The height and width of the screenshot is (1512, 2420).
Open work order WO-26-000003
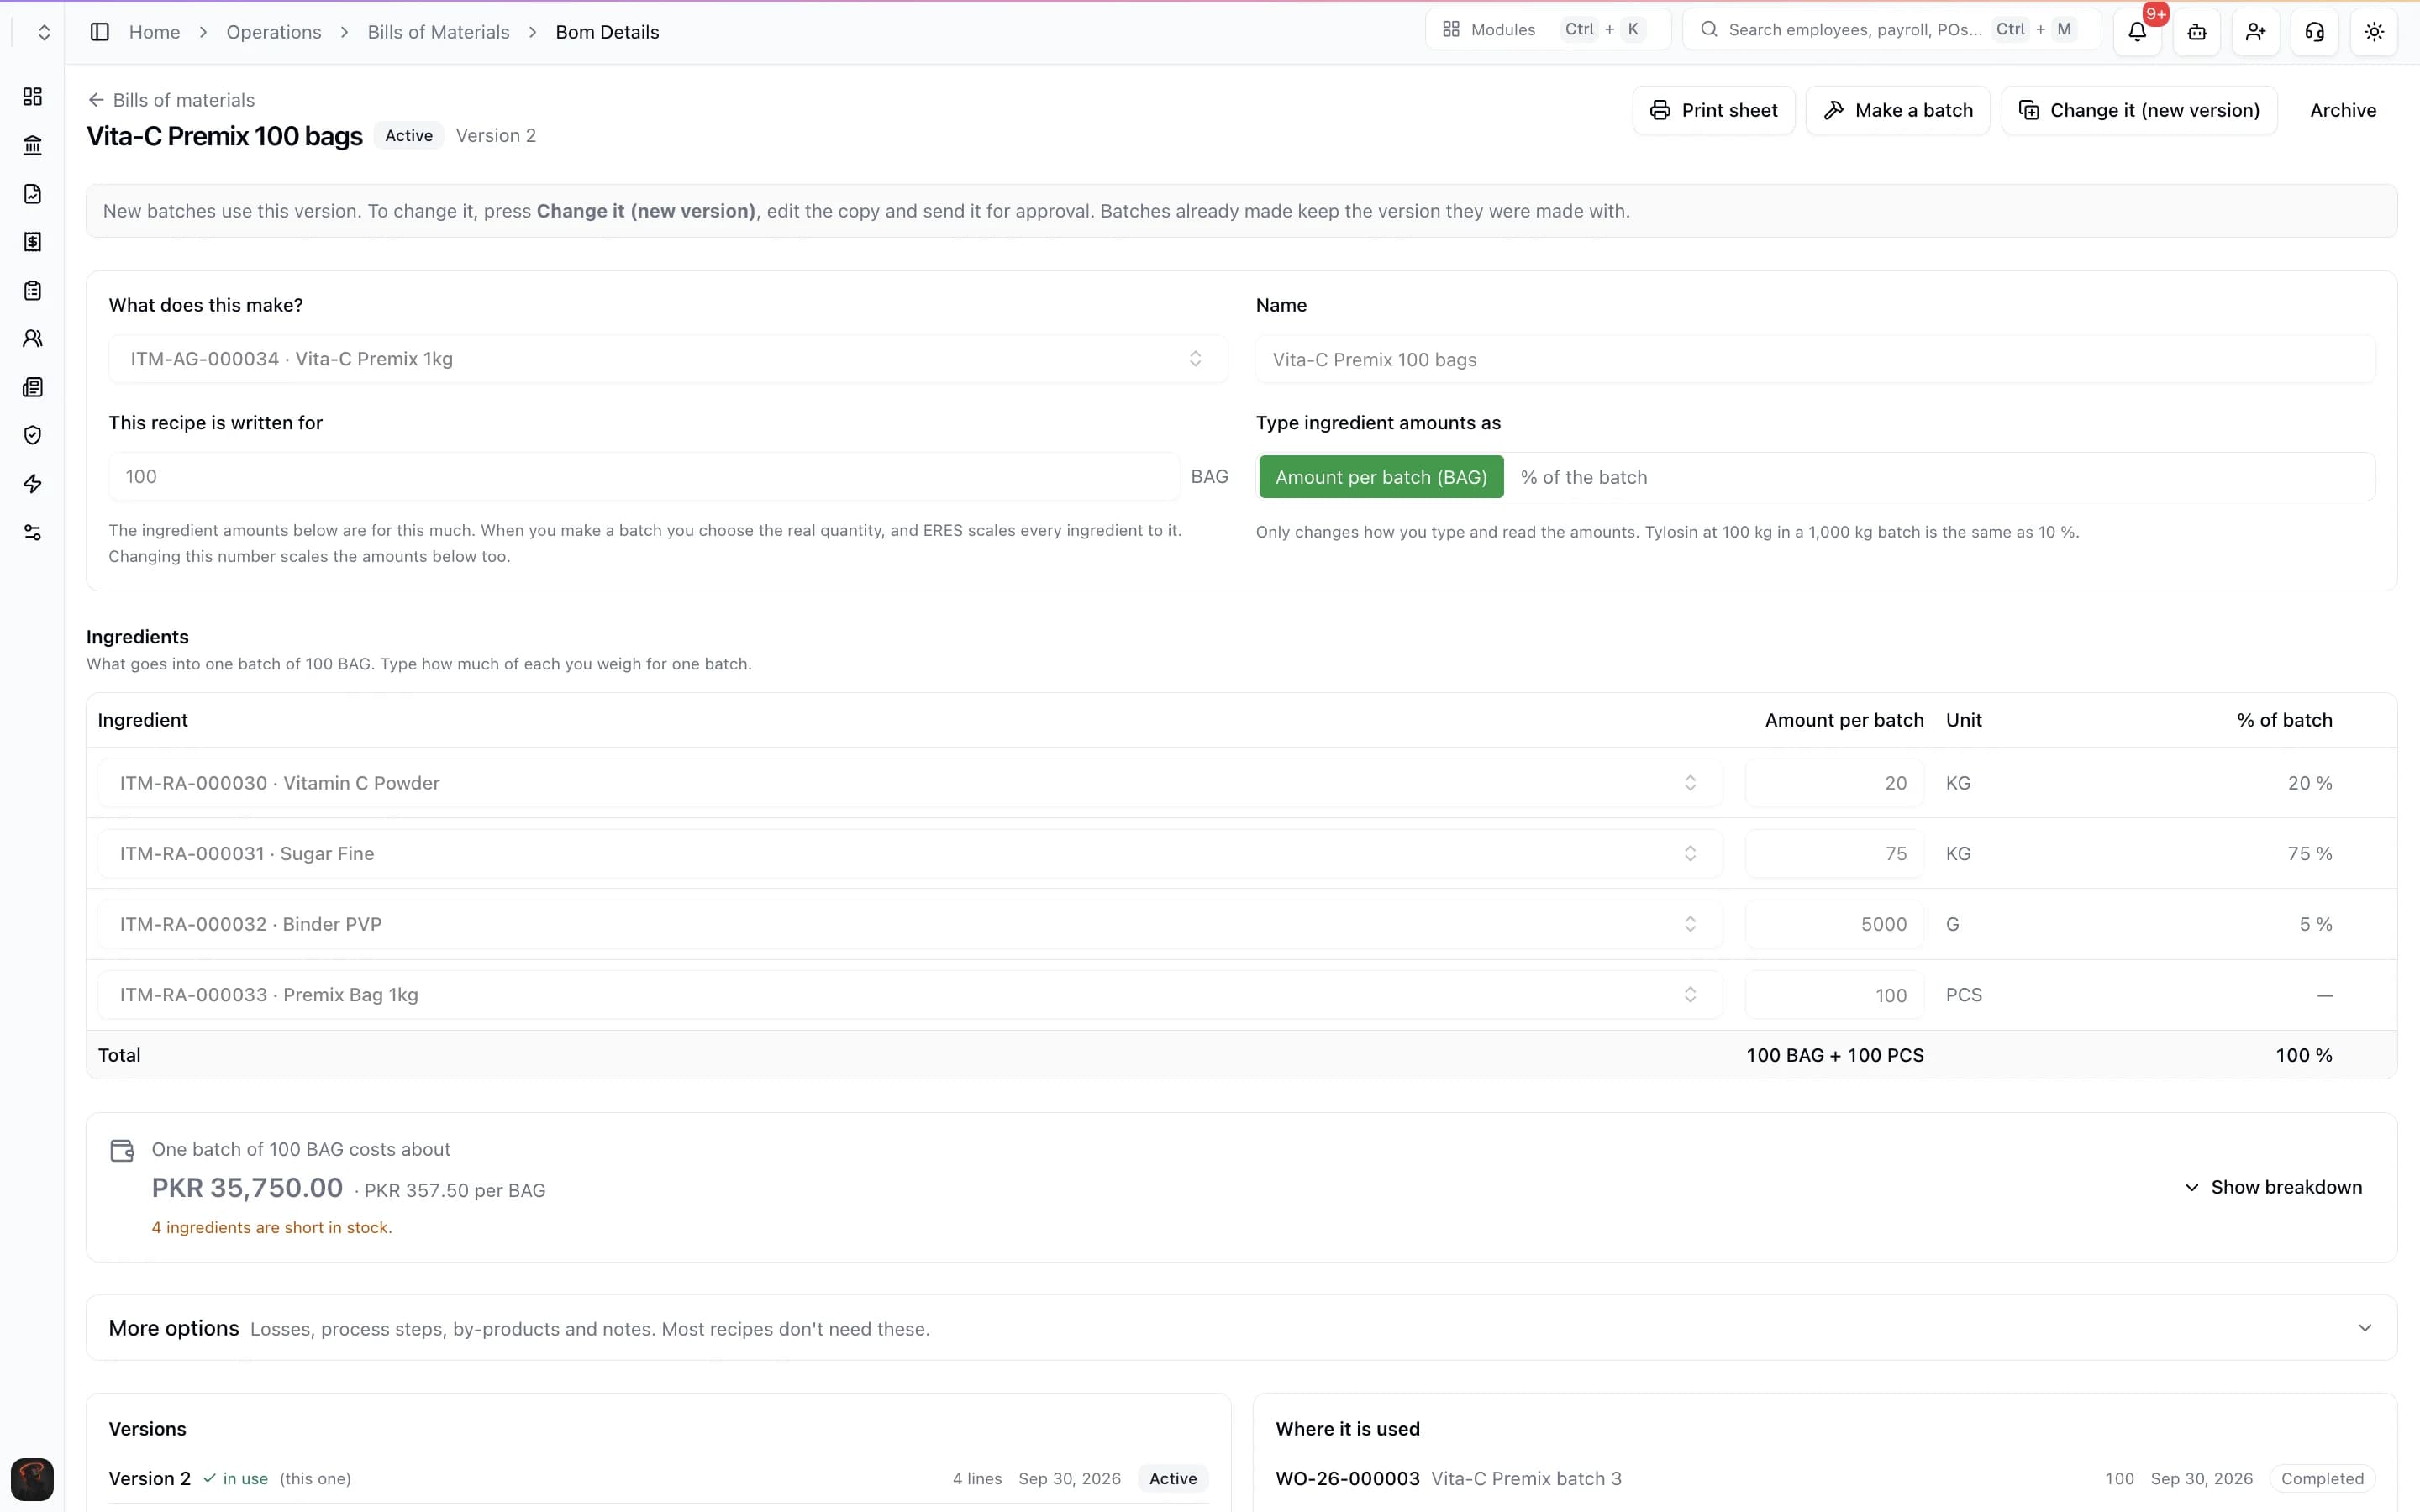point(1347,1478)
